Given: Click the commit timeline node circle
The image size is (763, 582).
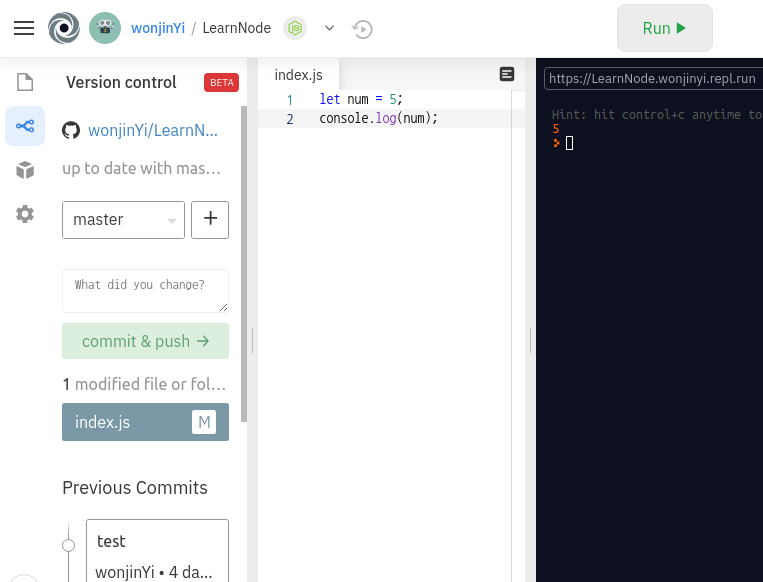Looking at the screenshot, I should [x=69, y=546].
